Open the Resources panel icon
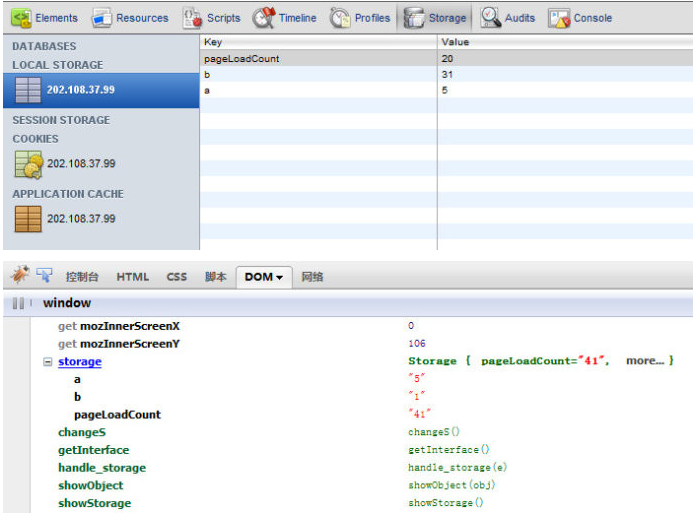This screenshot has height=528, width=695. [x=102, y=18]
